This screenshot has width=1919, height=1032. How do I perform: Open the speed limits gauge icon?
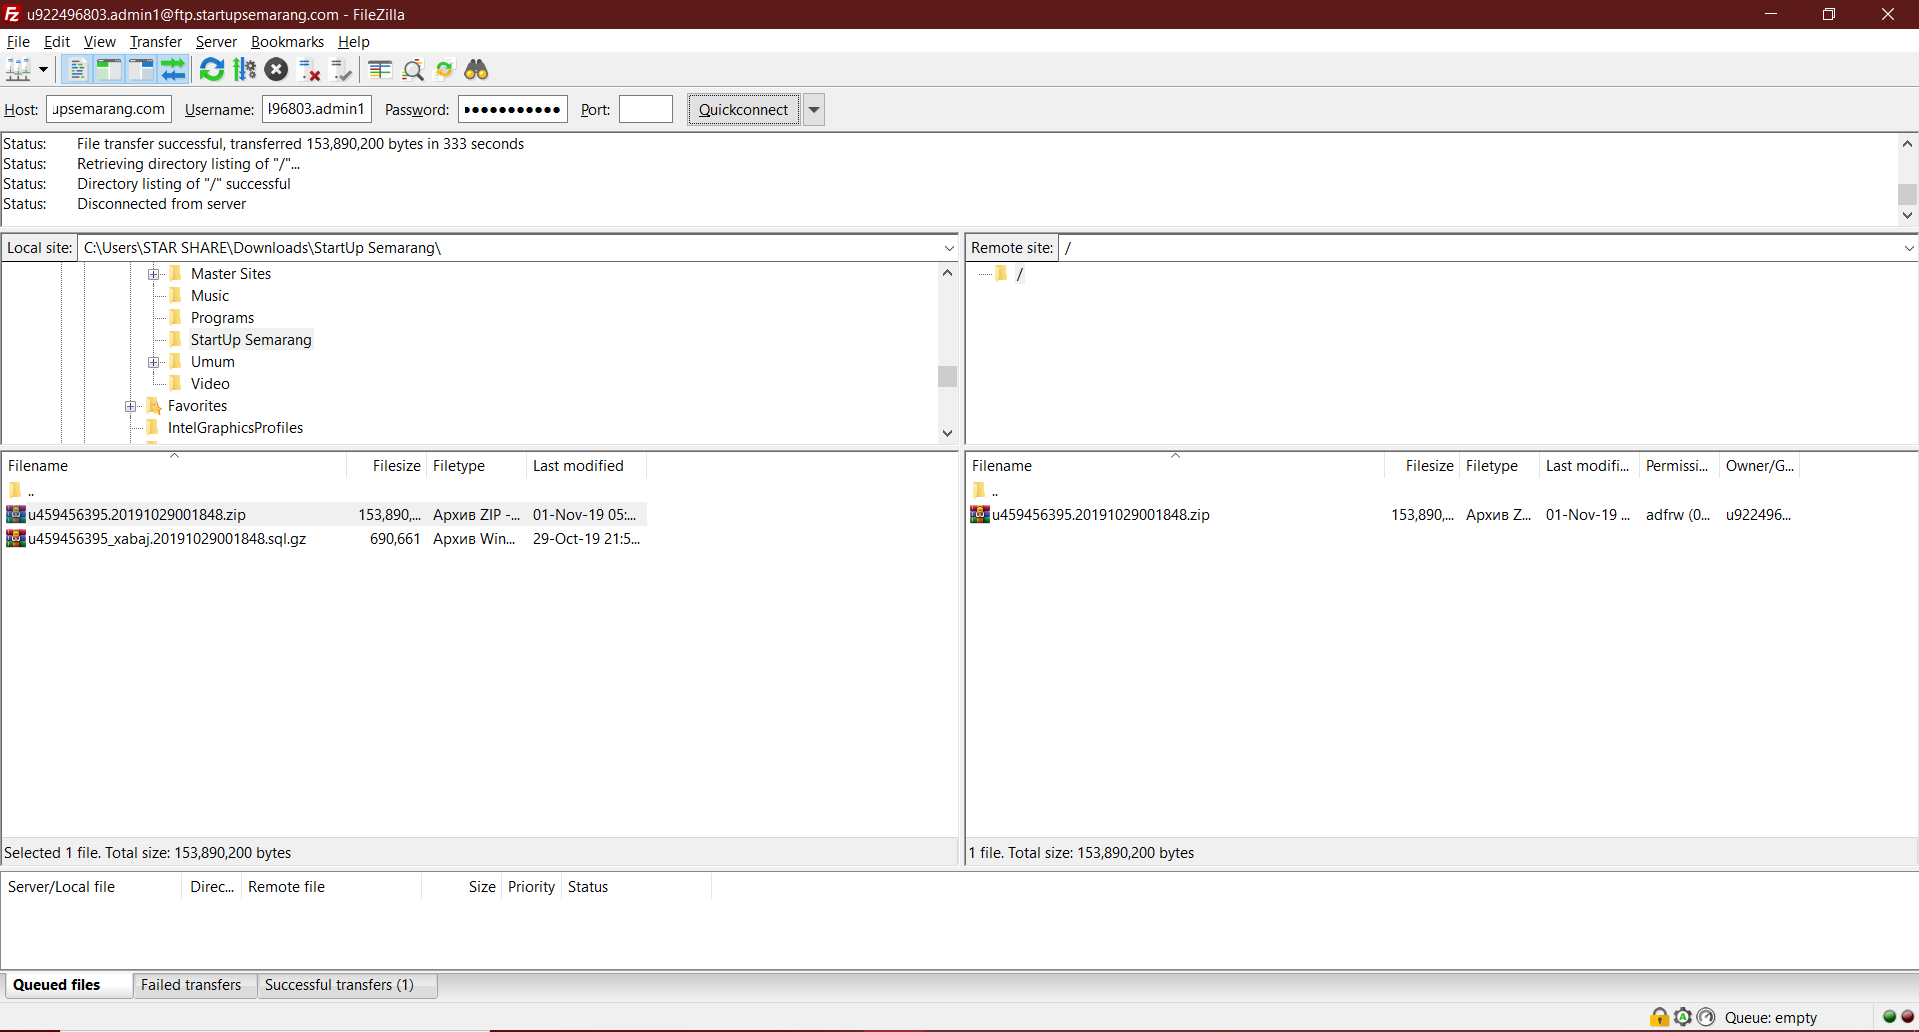1706,1017
